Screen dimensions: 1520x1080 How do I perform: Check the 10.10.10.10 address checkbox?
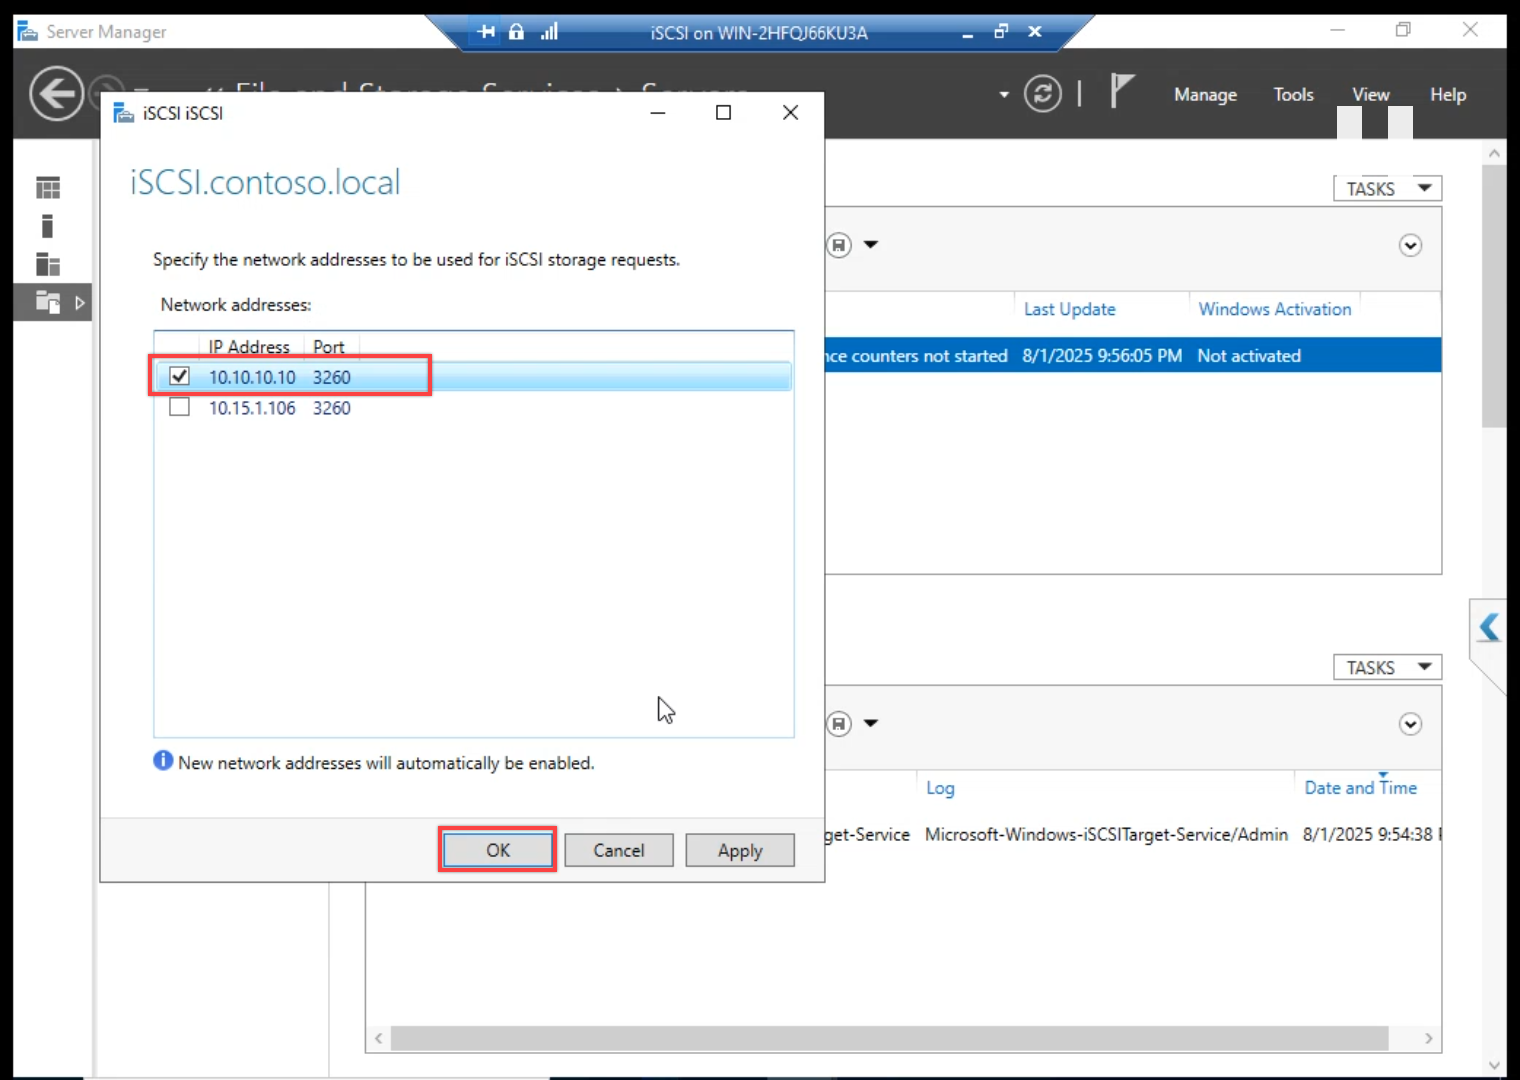(179, 376)
